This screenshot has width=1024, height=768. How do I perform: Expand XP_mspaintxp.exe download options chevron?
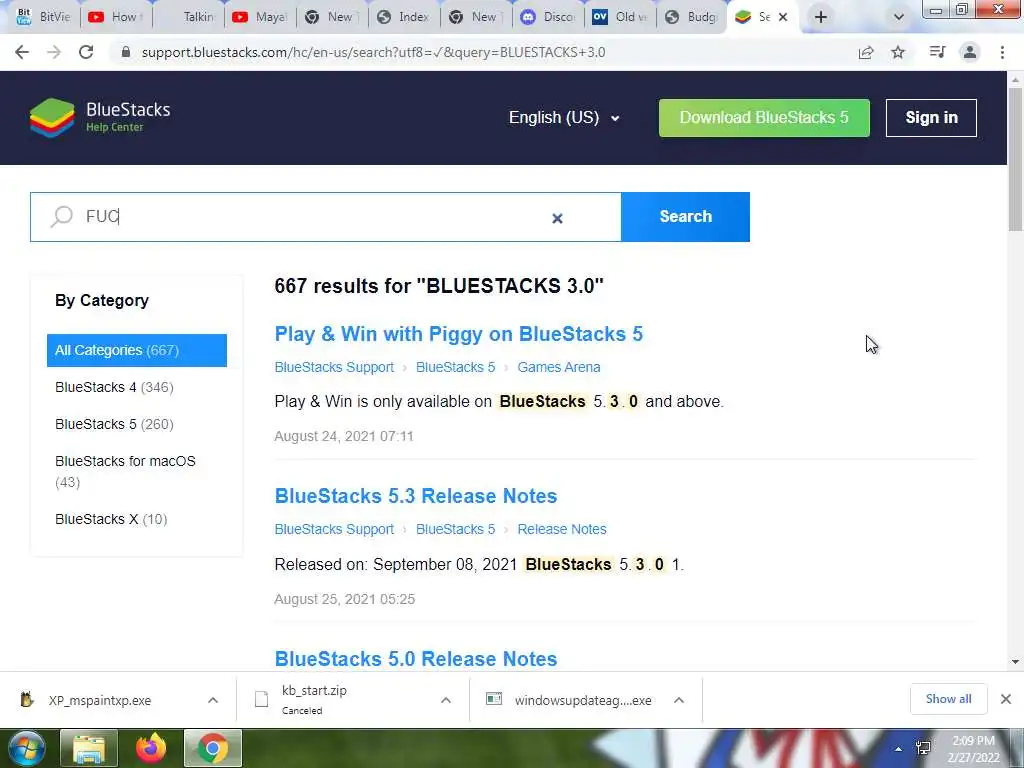click(213, 700)
